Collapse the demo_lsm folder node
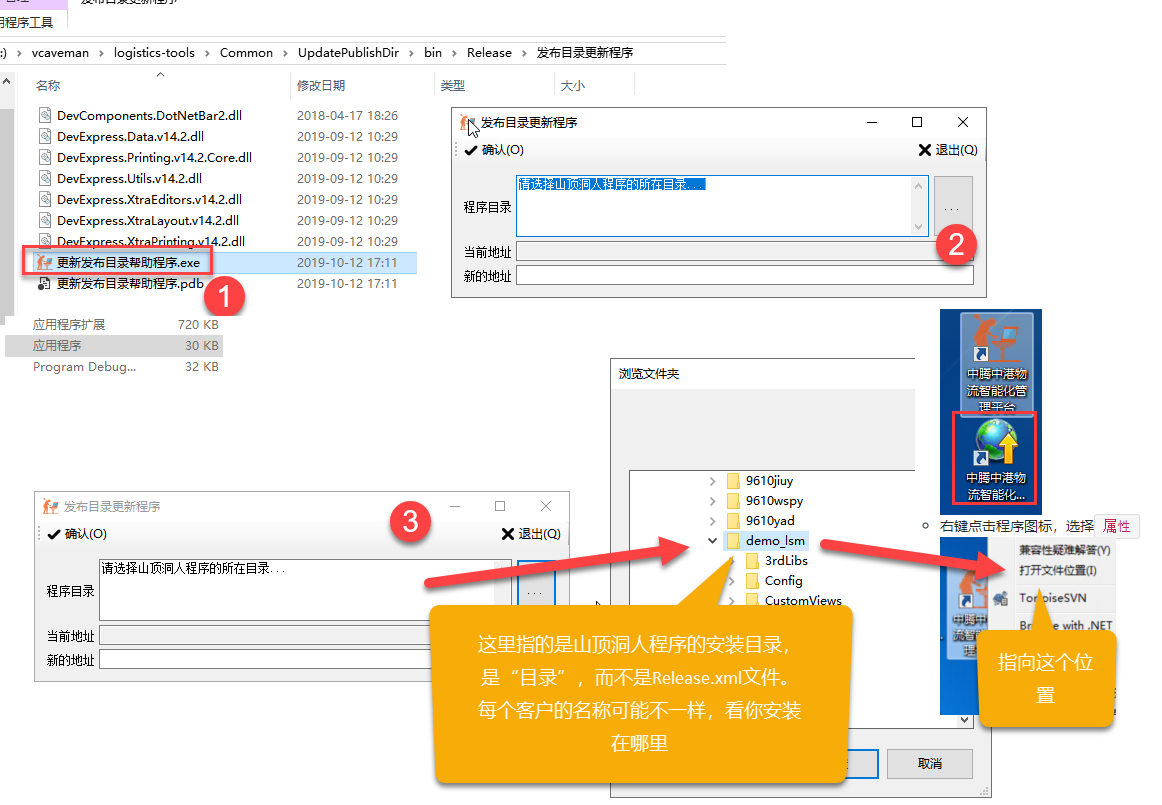This screenshot has width=1162, height=805. (712, 541)
